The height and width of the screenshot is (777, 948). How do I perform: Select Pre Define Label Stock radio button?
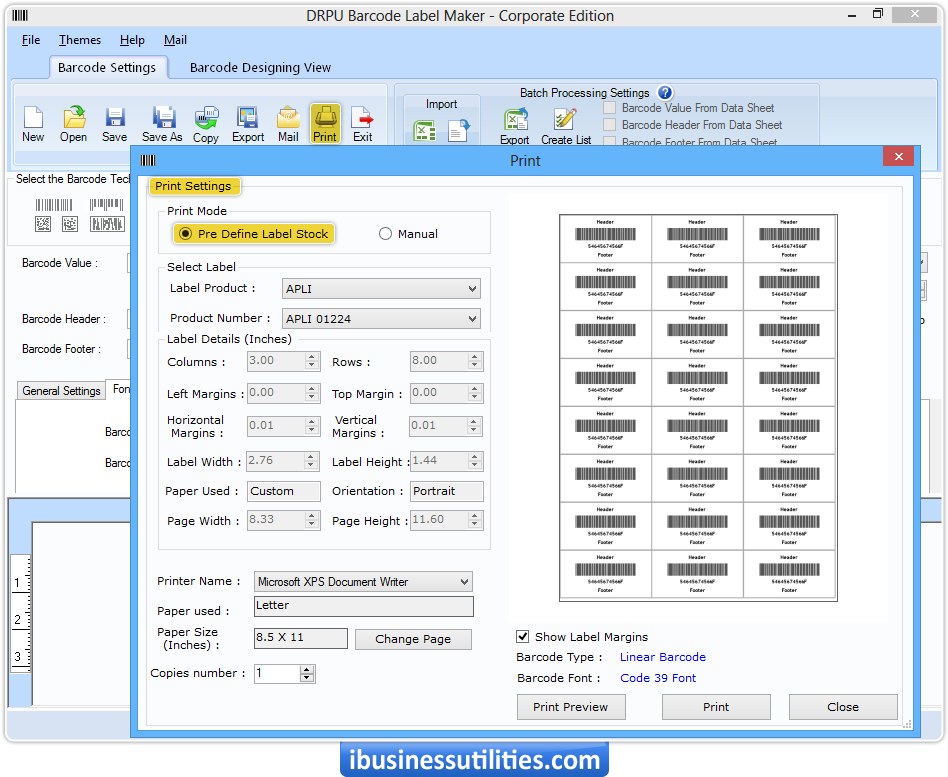tap(186, 233)
